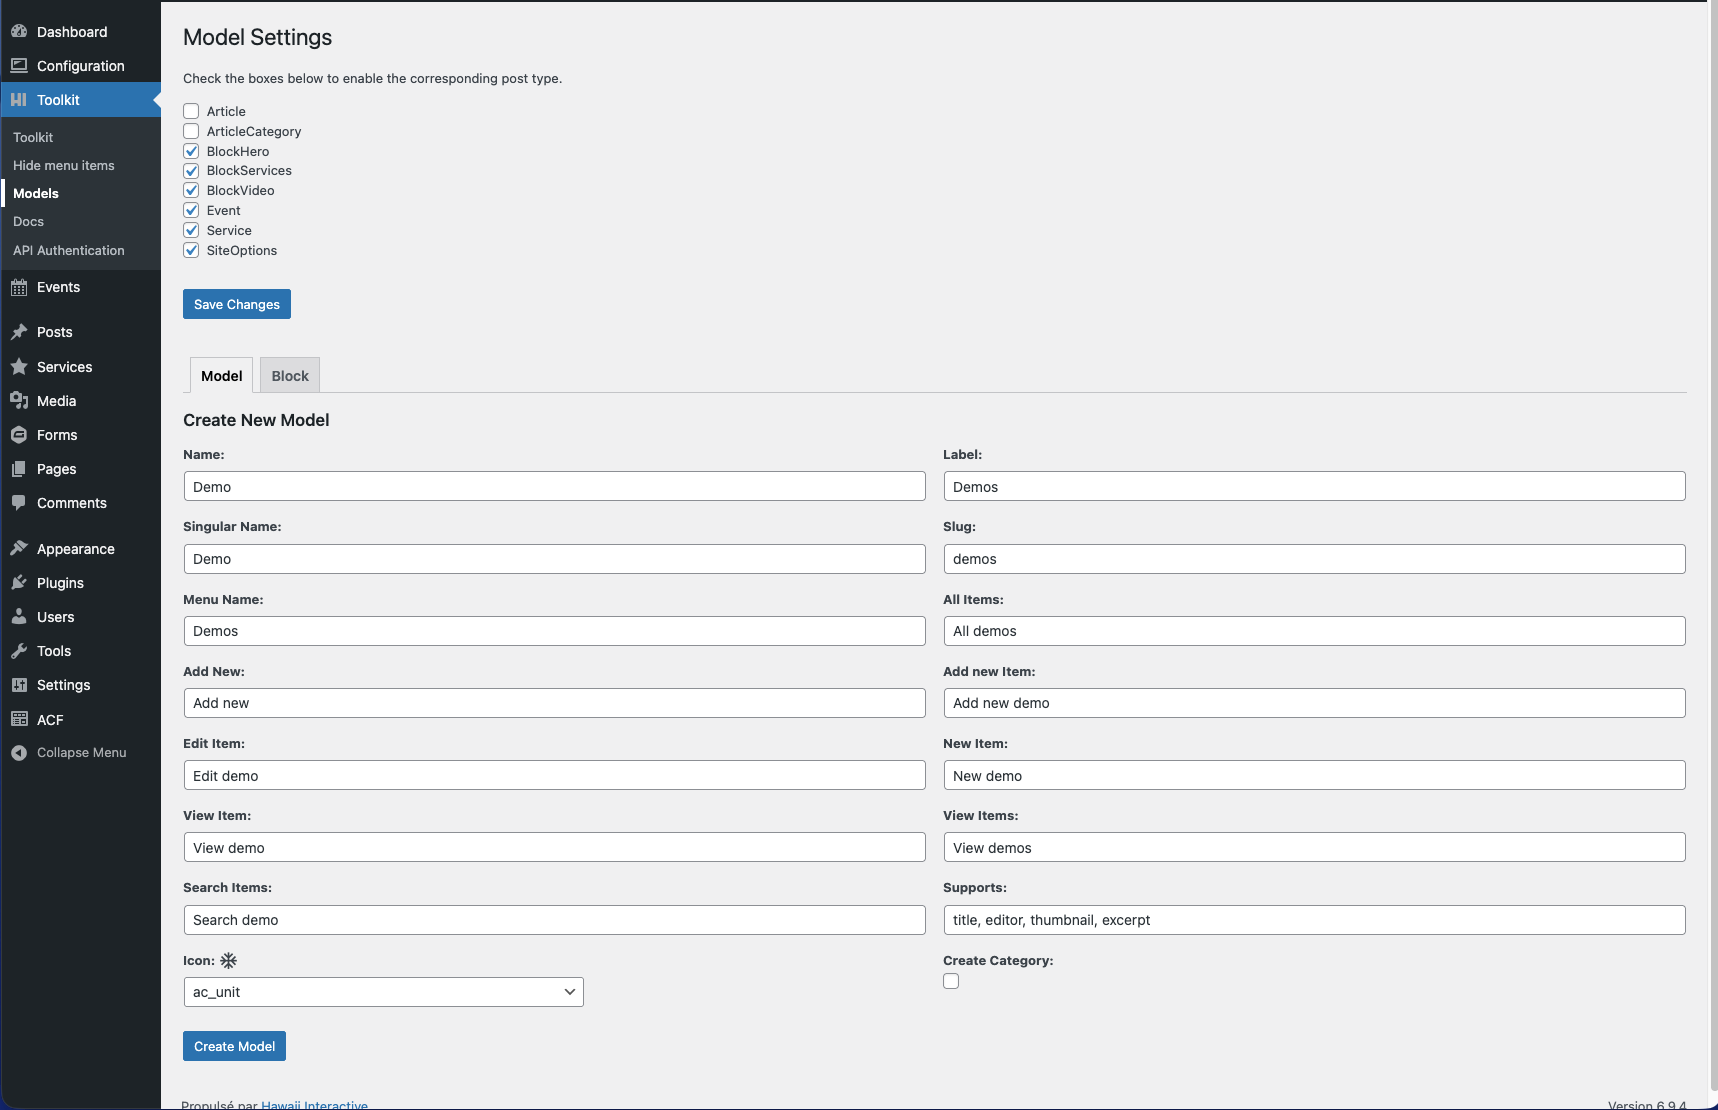Image resolution: width=1718 pixels, height=1110 pixels.
Task: Enable the Article post type checkbox
Action: [191, 111]
